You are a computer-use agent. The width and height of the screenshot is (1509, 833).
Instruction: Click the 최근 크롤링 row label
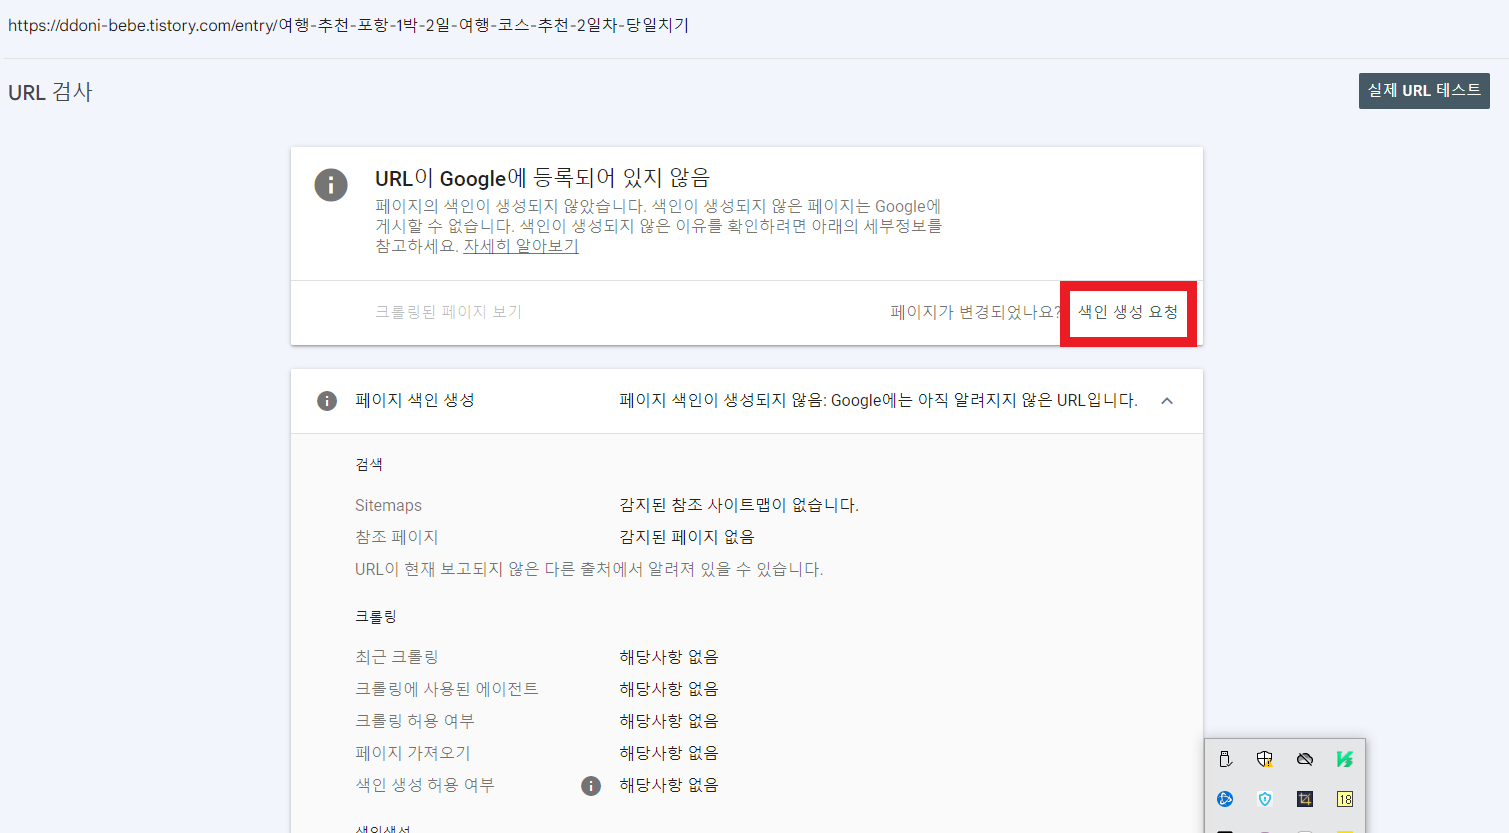[397, 658]
